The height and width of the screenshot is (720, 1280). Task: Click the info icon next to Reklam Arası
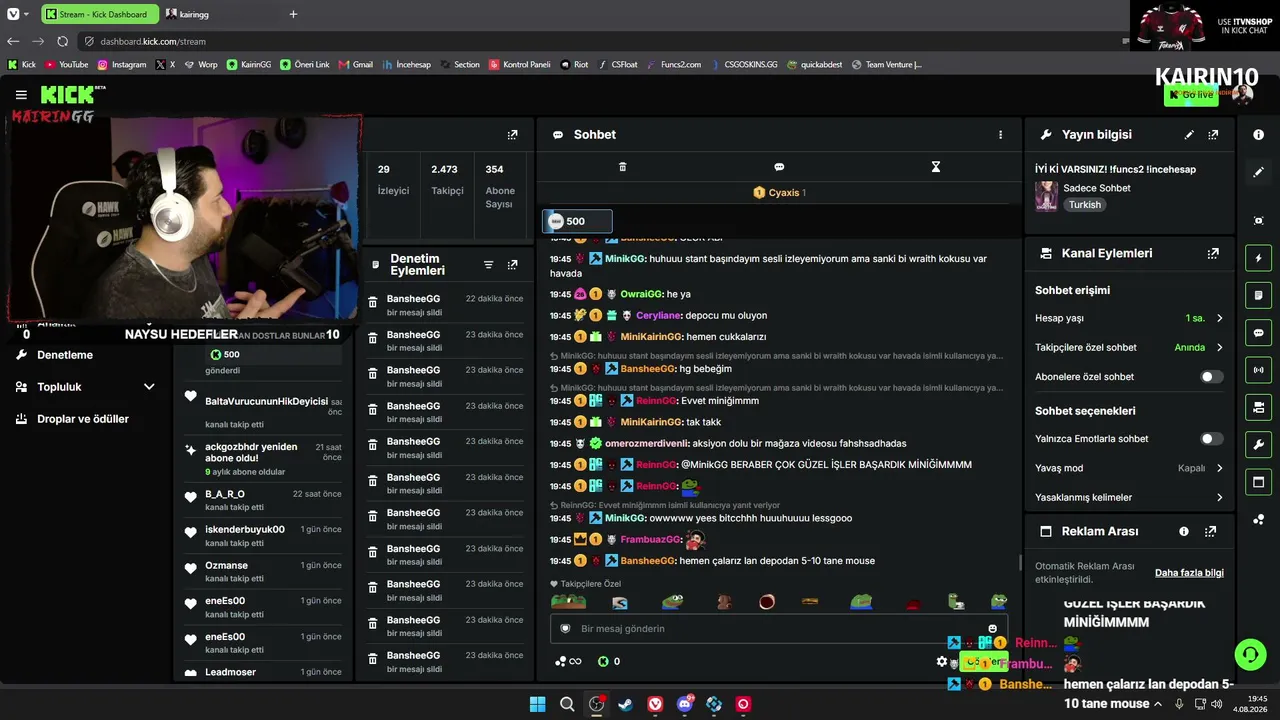1184,532
